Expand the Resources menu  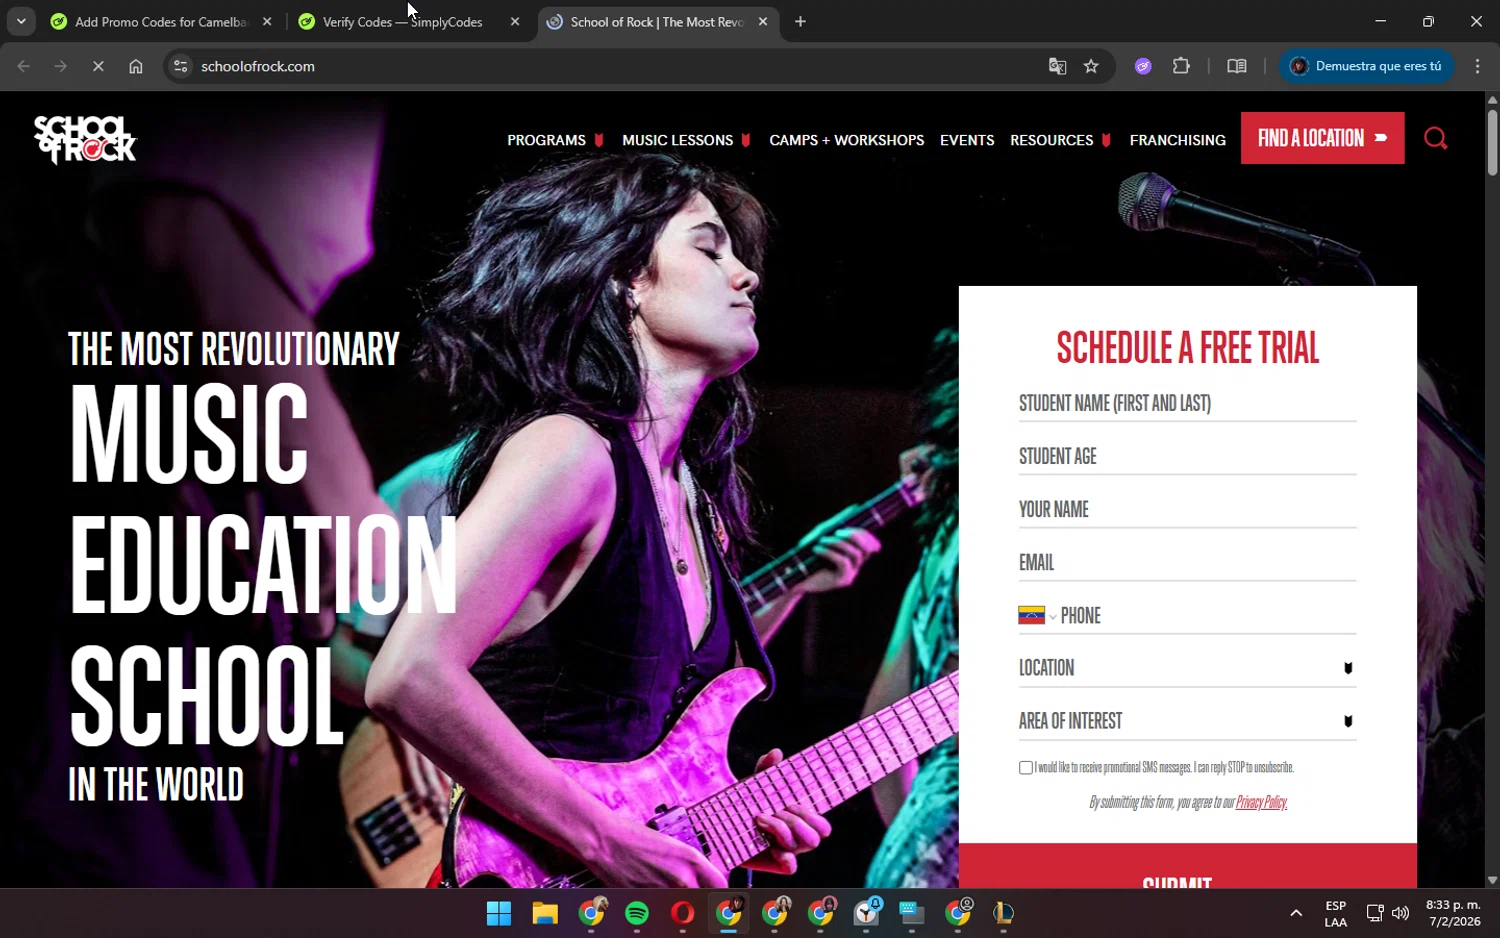(1060, 140)
